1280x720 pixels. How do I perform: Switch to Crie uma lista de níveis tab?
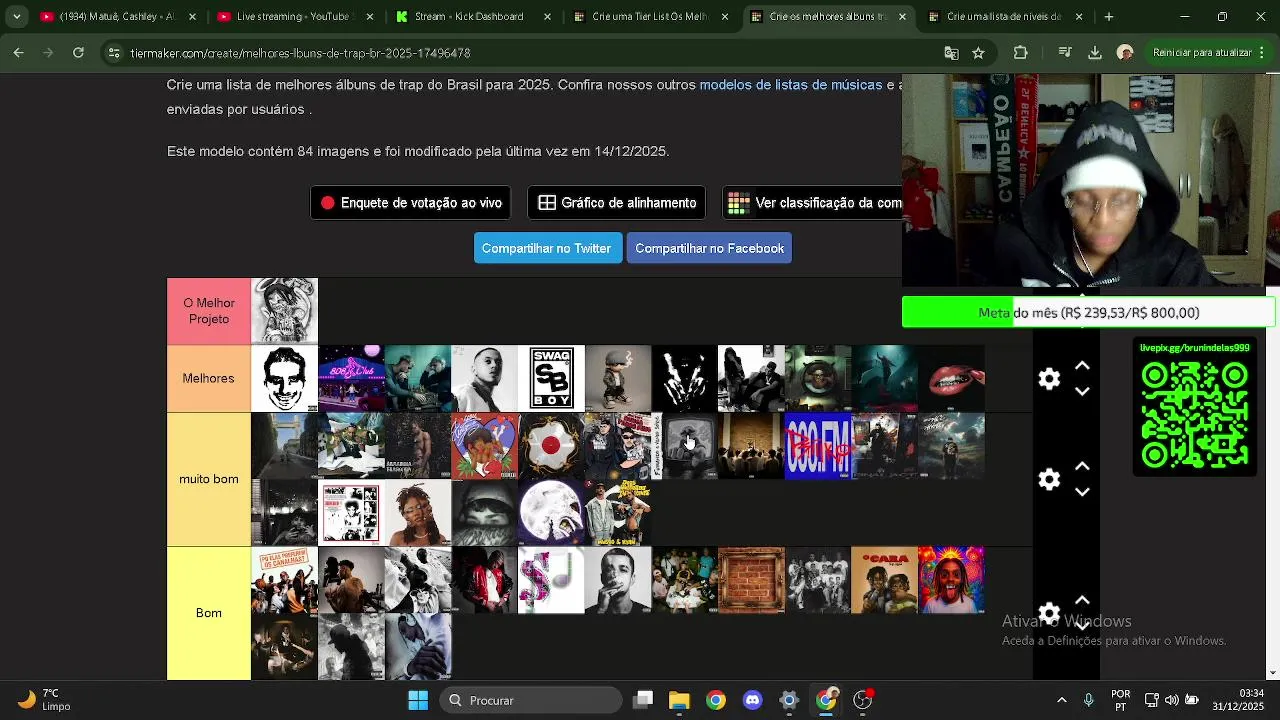(1004, 17)
